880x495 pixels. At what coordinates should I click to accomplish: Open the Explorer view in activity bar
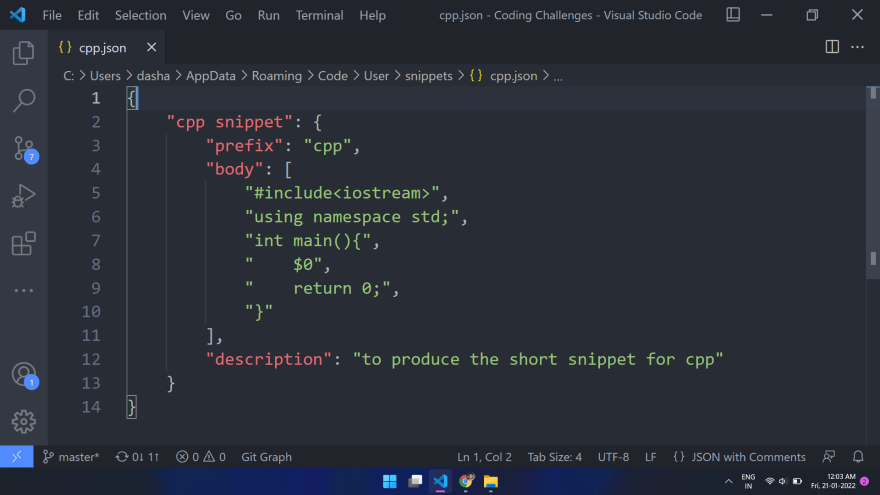point(24,53)
